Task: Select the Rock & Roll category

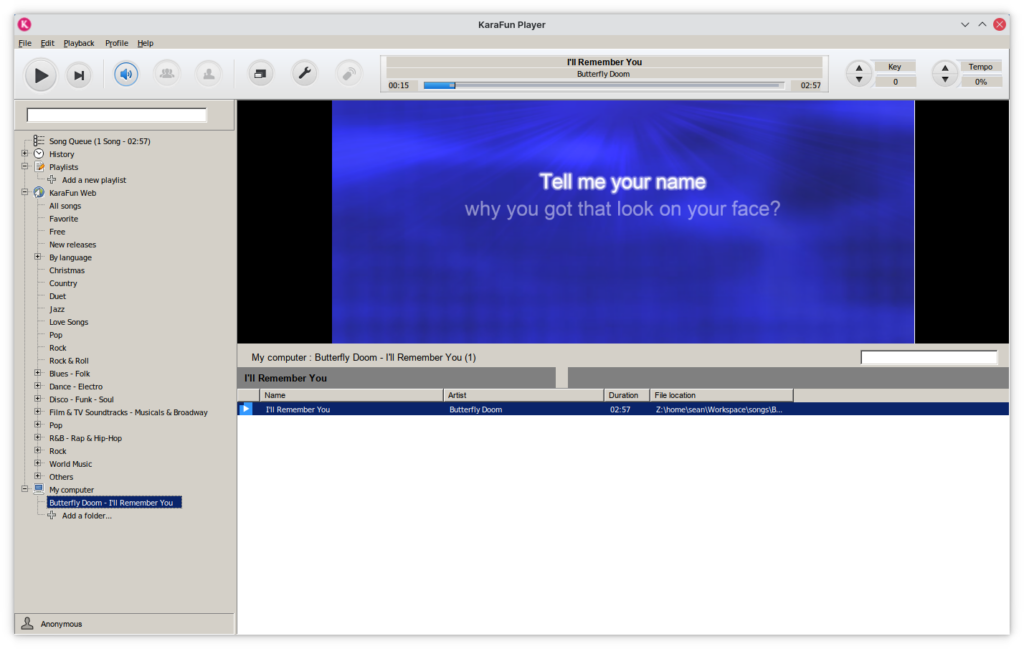Action: (x=69, y=360)
